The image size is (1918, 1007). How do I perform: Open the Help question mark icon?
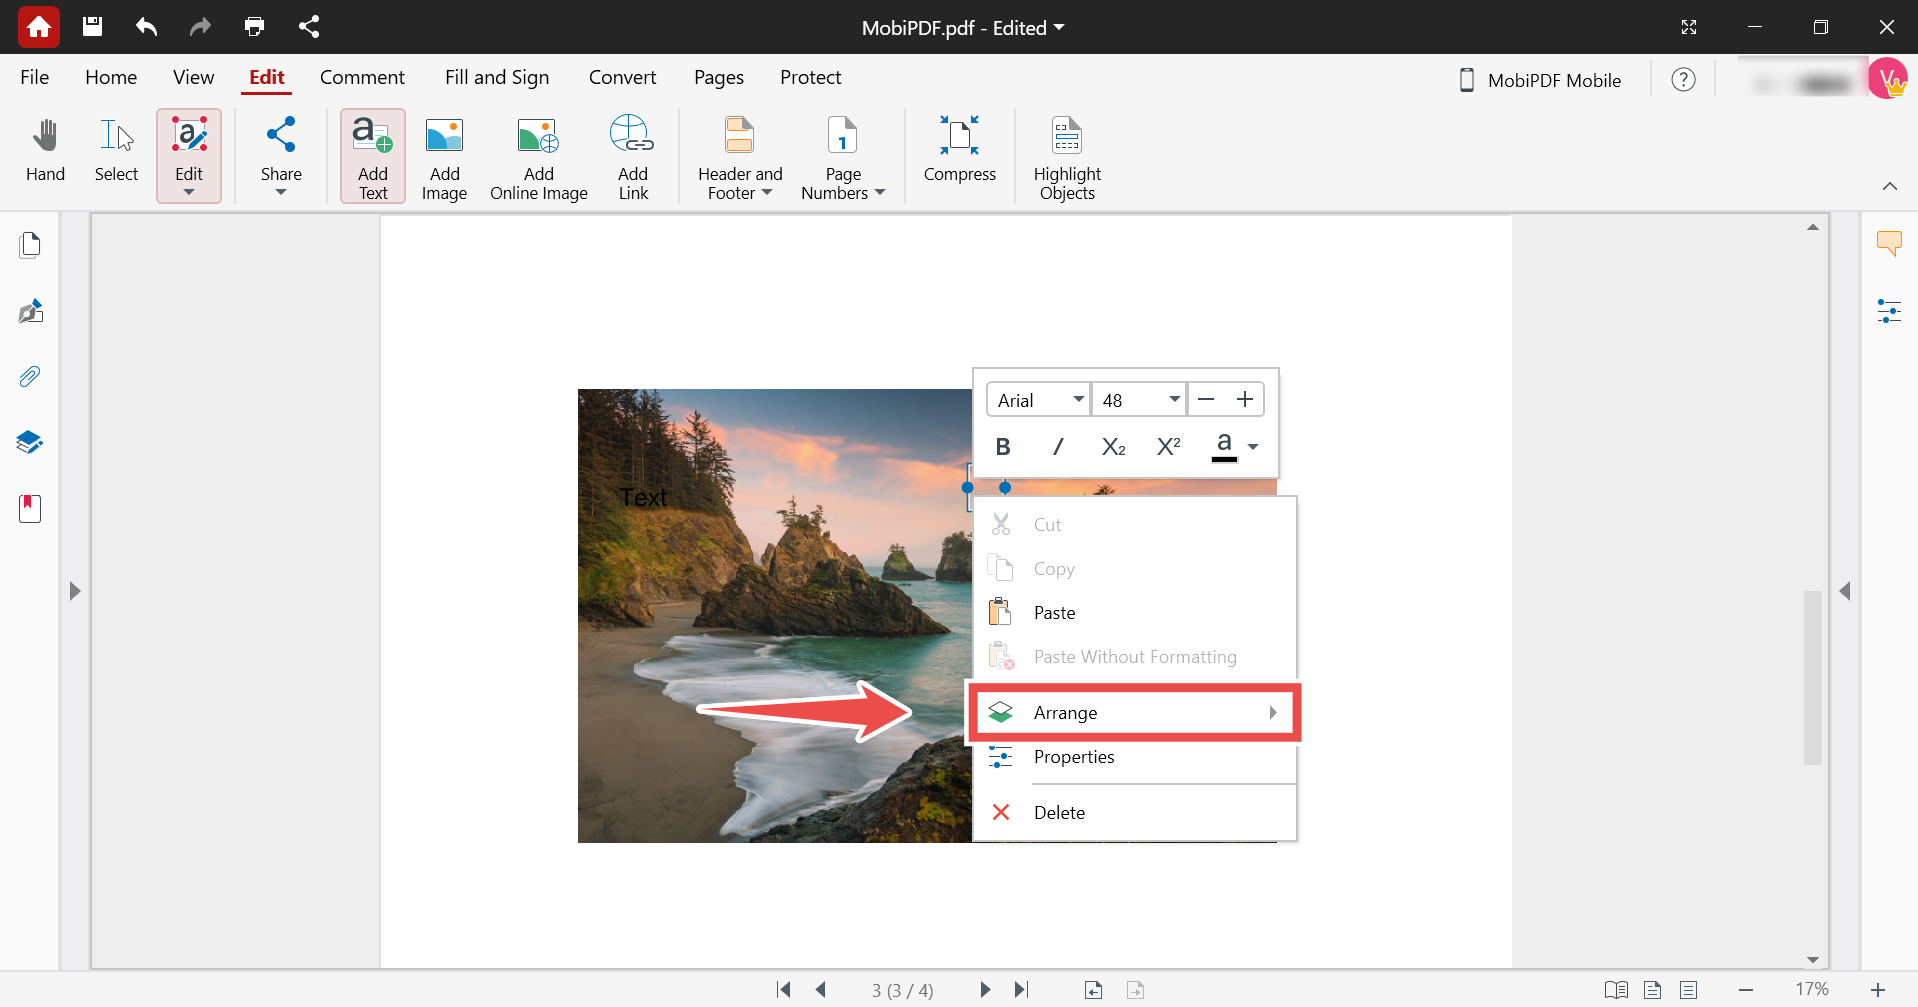1683,80
